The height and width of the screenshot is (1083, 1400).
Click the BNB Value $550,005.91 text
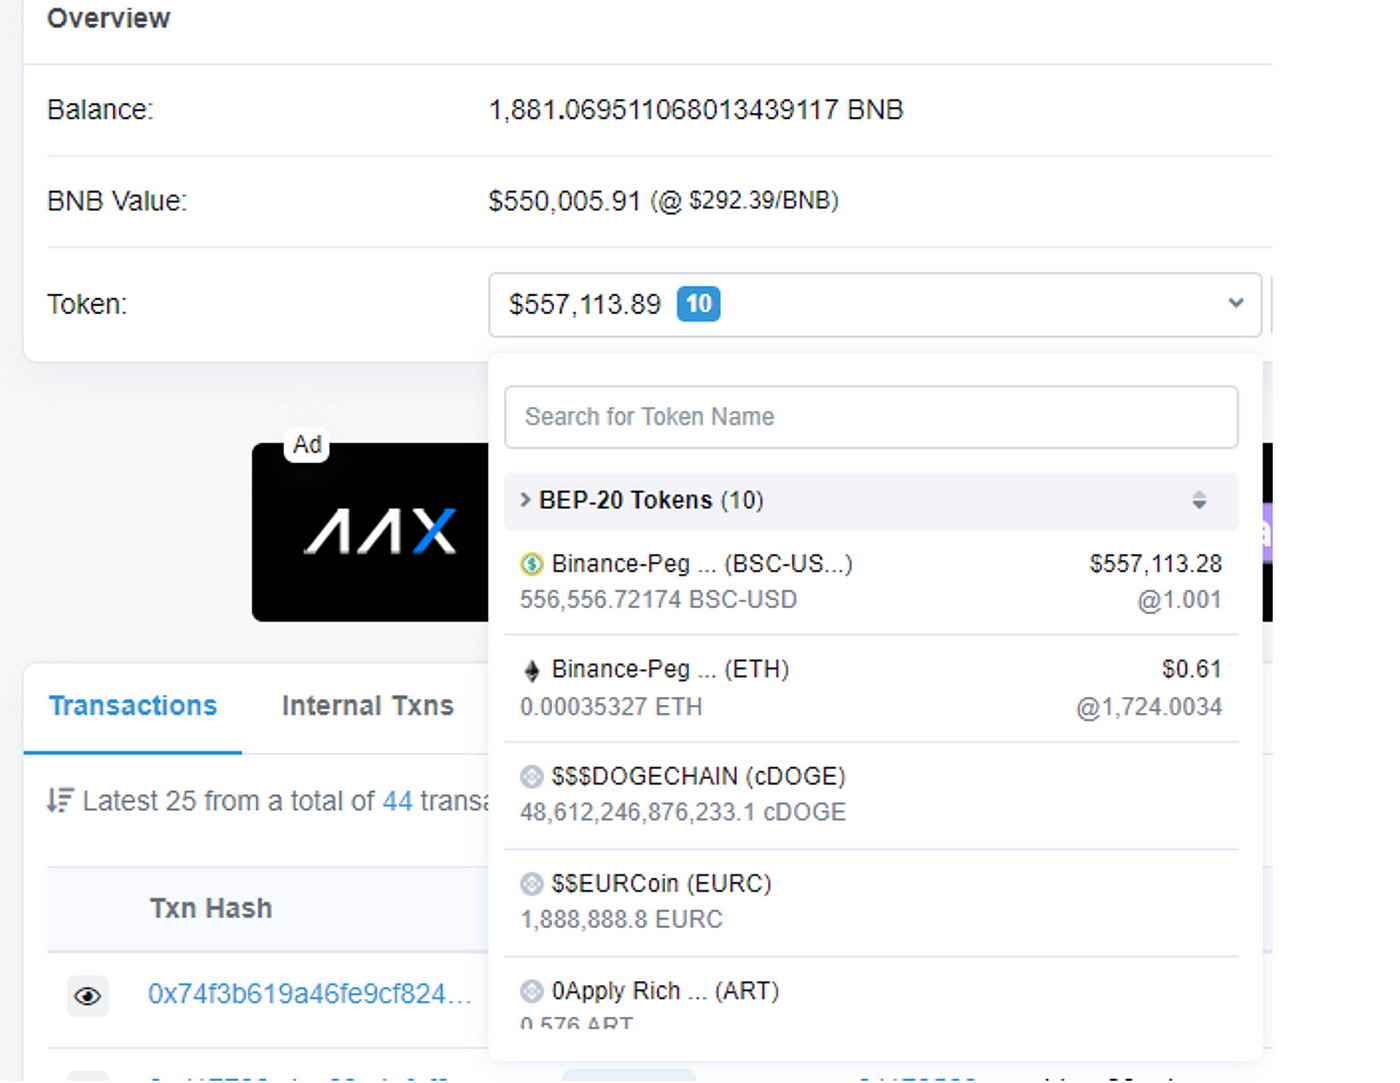coord(564,201)
